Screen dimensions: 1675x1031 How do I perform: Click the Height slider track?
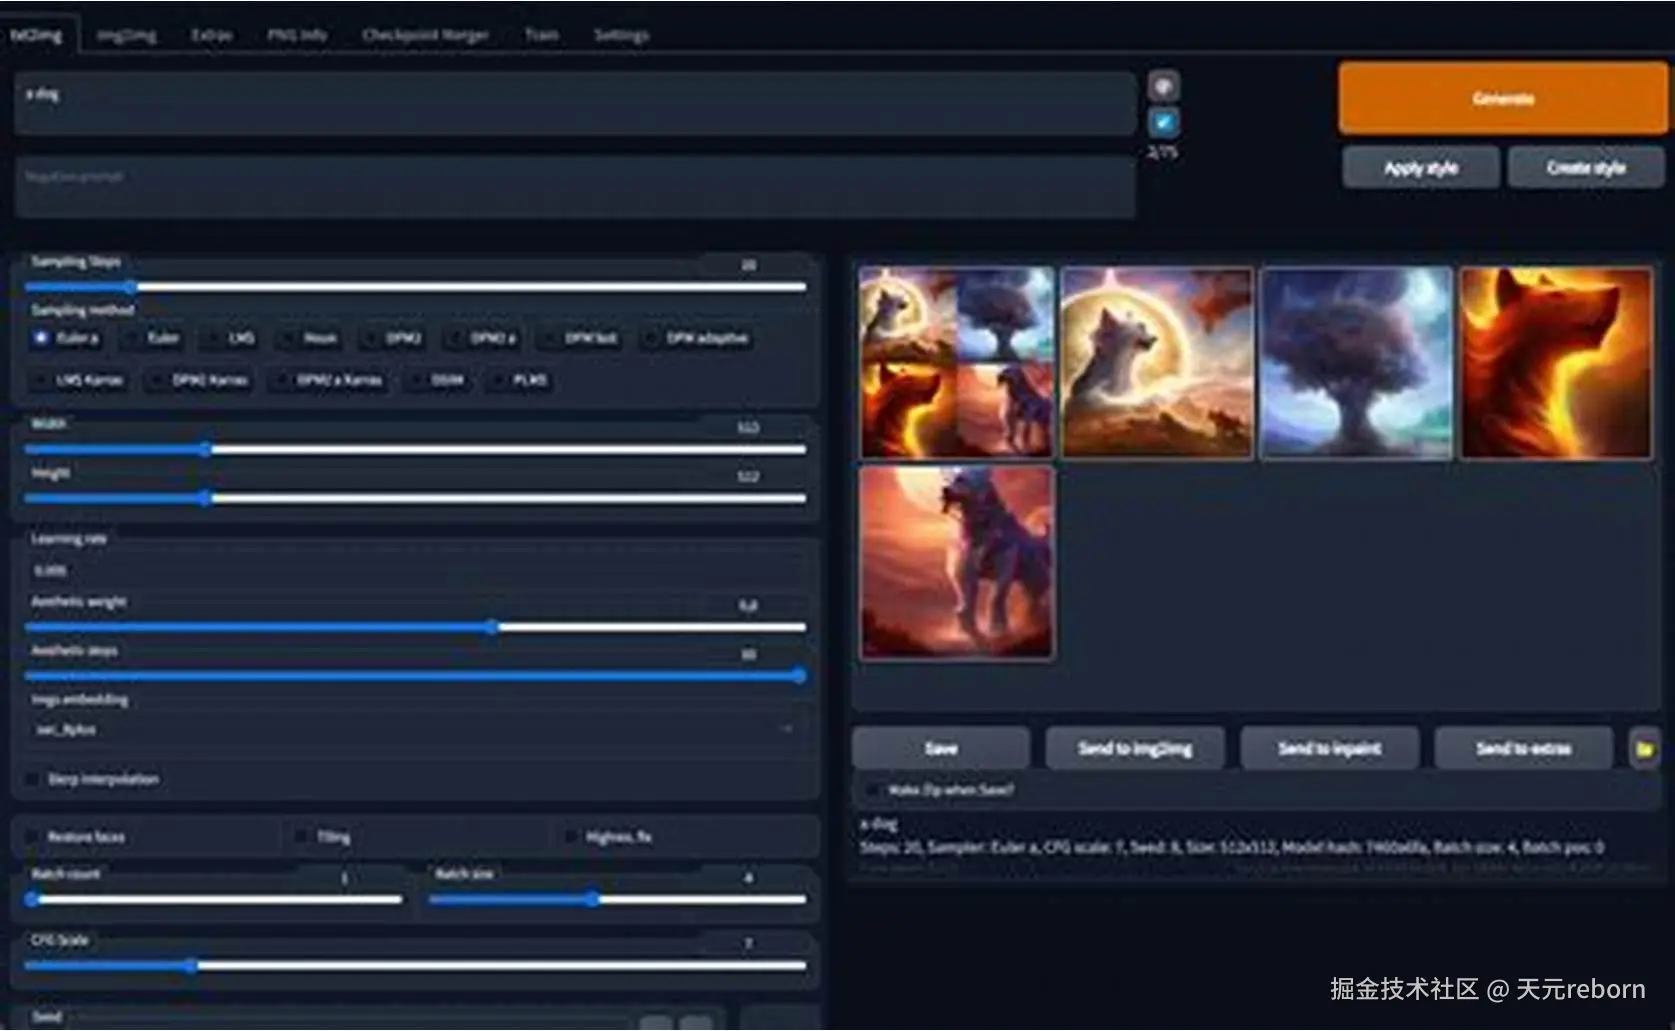[415, 498]
